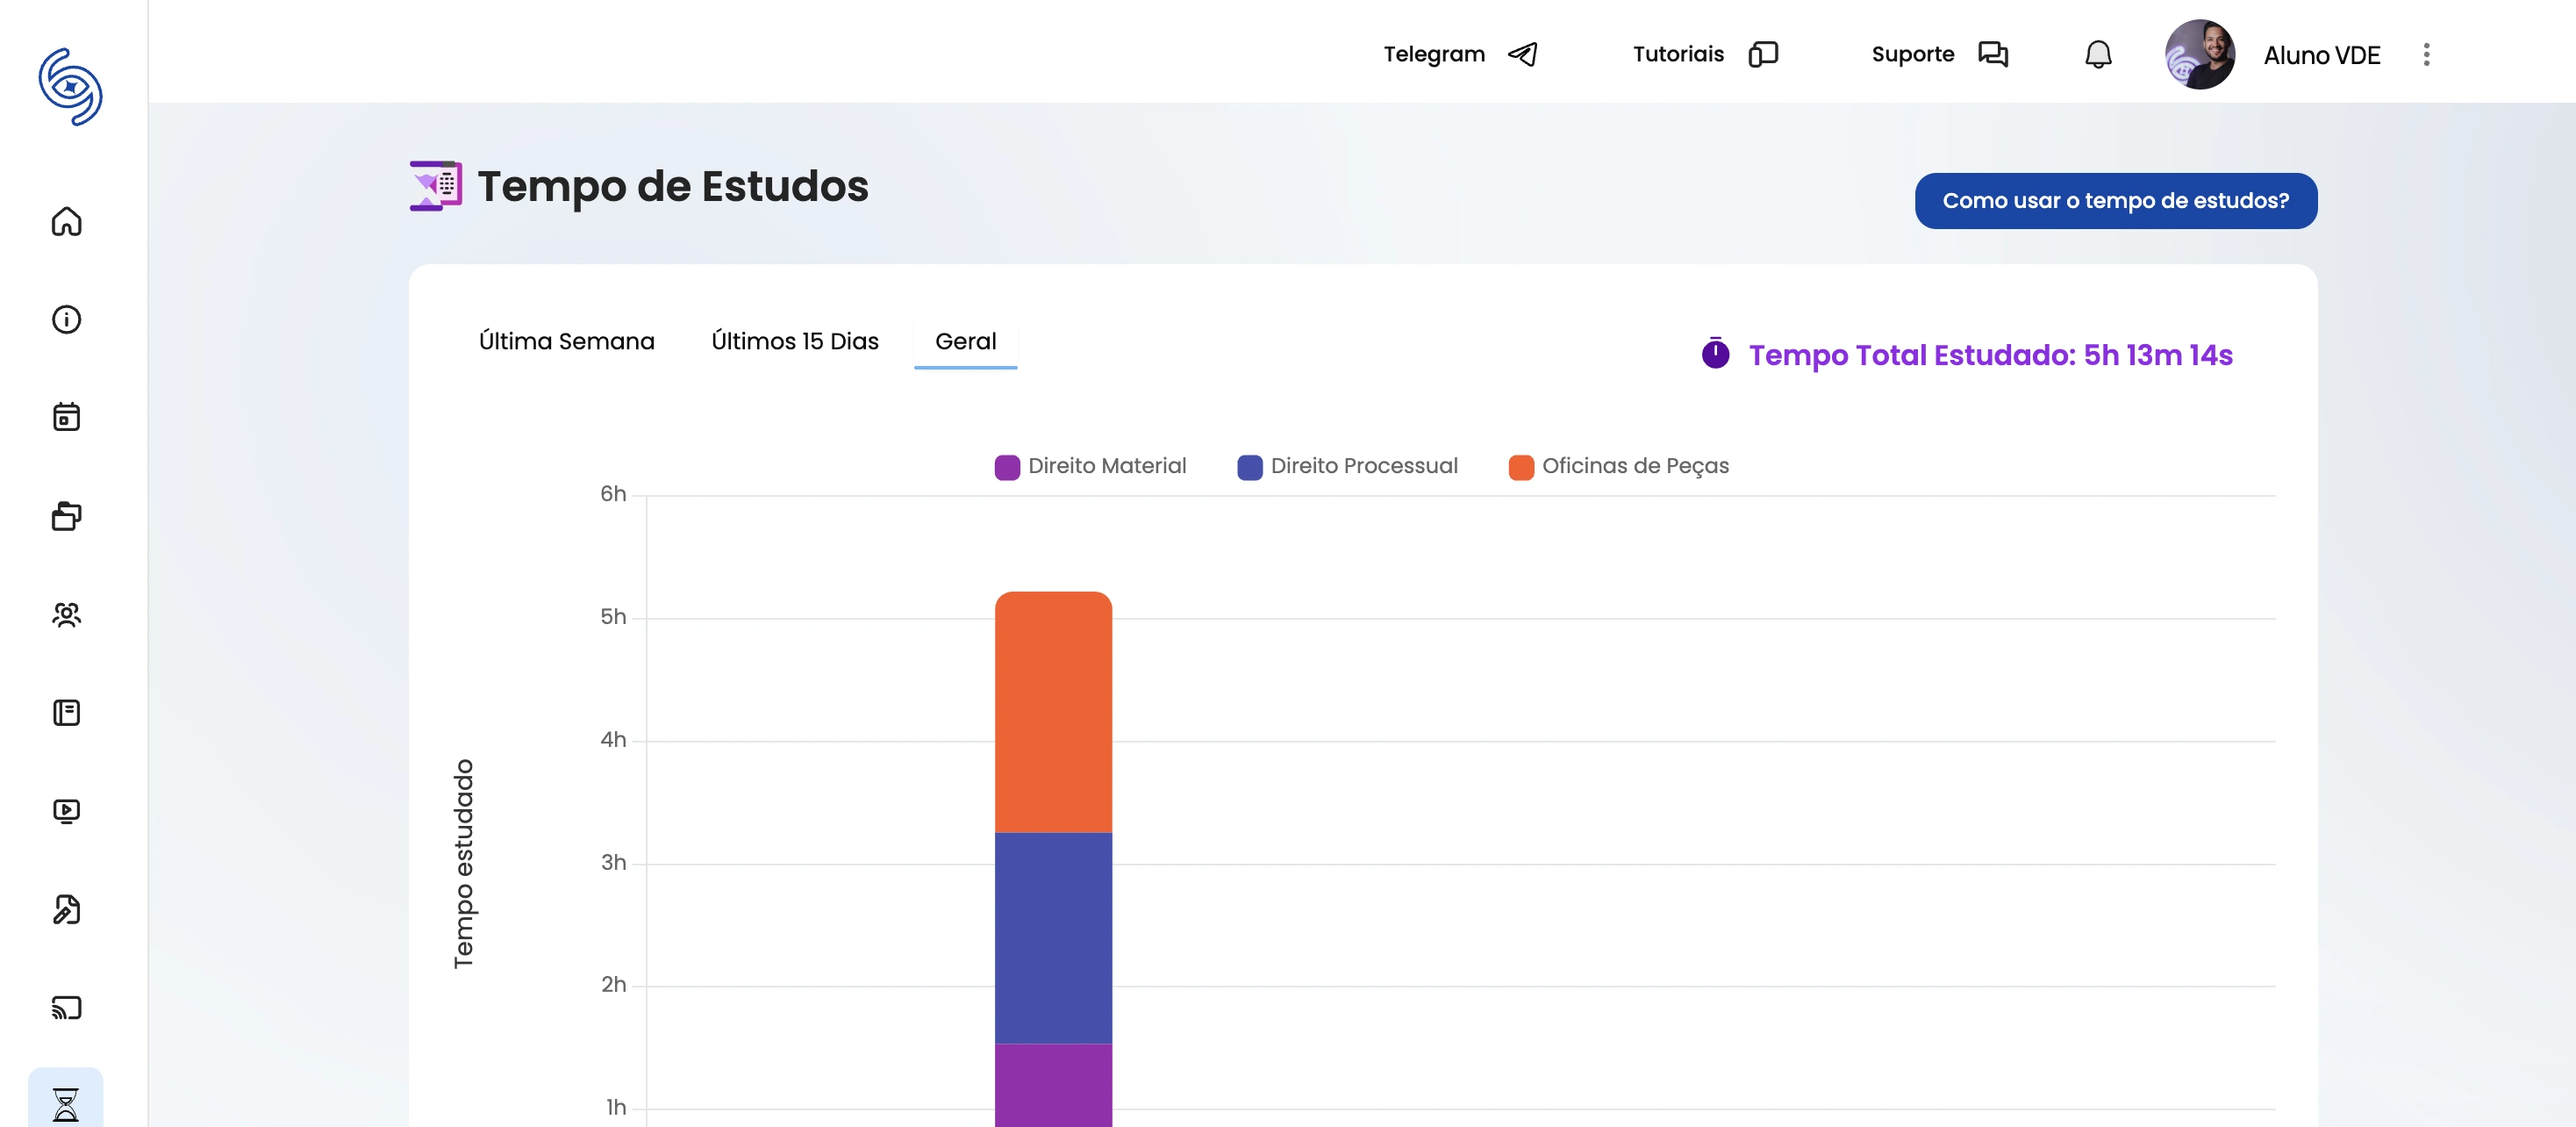Open notifications bell icon
Image resolution: width=2576 pixels, height=1127 pixels.
pyautogui.click(x=2097, y=54)
